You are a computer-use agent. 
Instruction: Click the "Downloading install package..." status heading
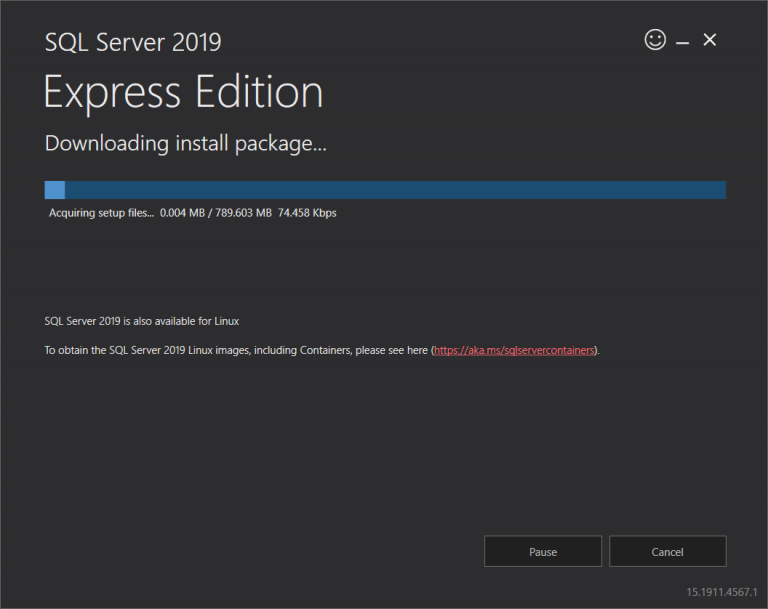186,143
